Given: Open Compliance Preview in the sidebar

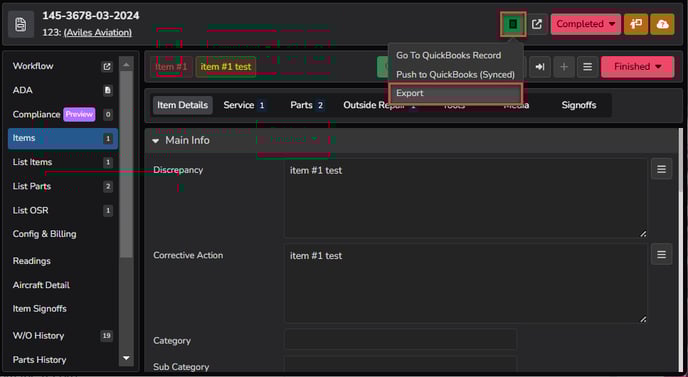Looking at the screenshot, I should (x=63, y=115).
